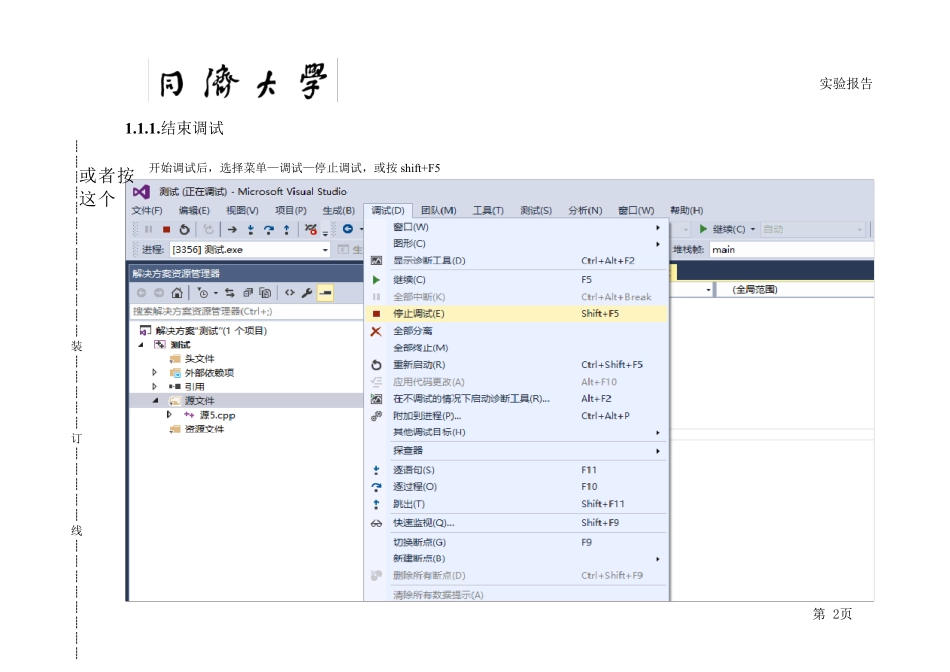
Task: Expand the 引用 tree node
Action: point(154,387)
